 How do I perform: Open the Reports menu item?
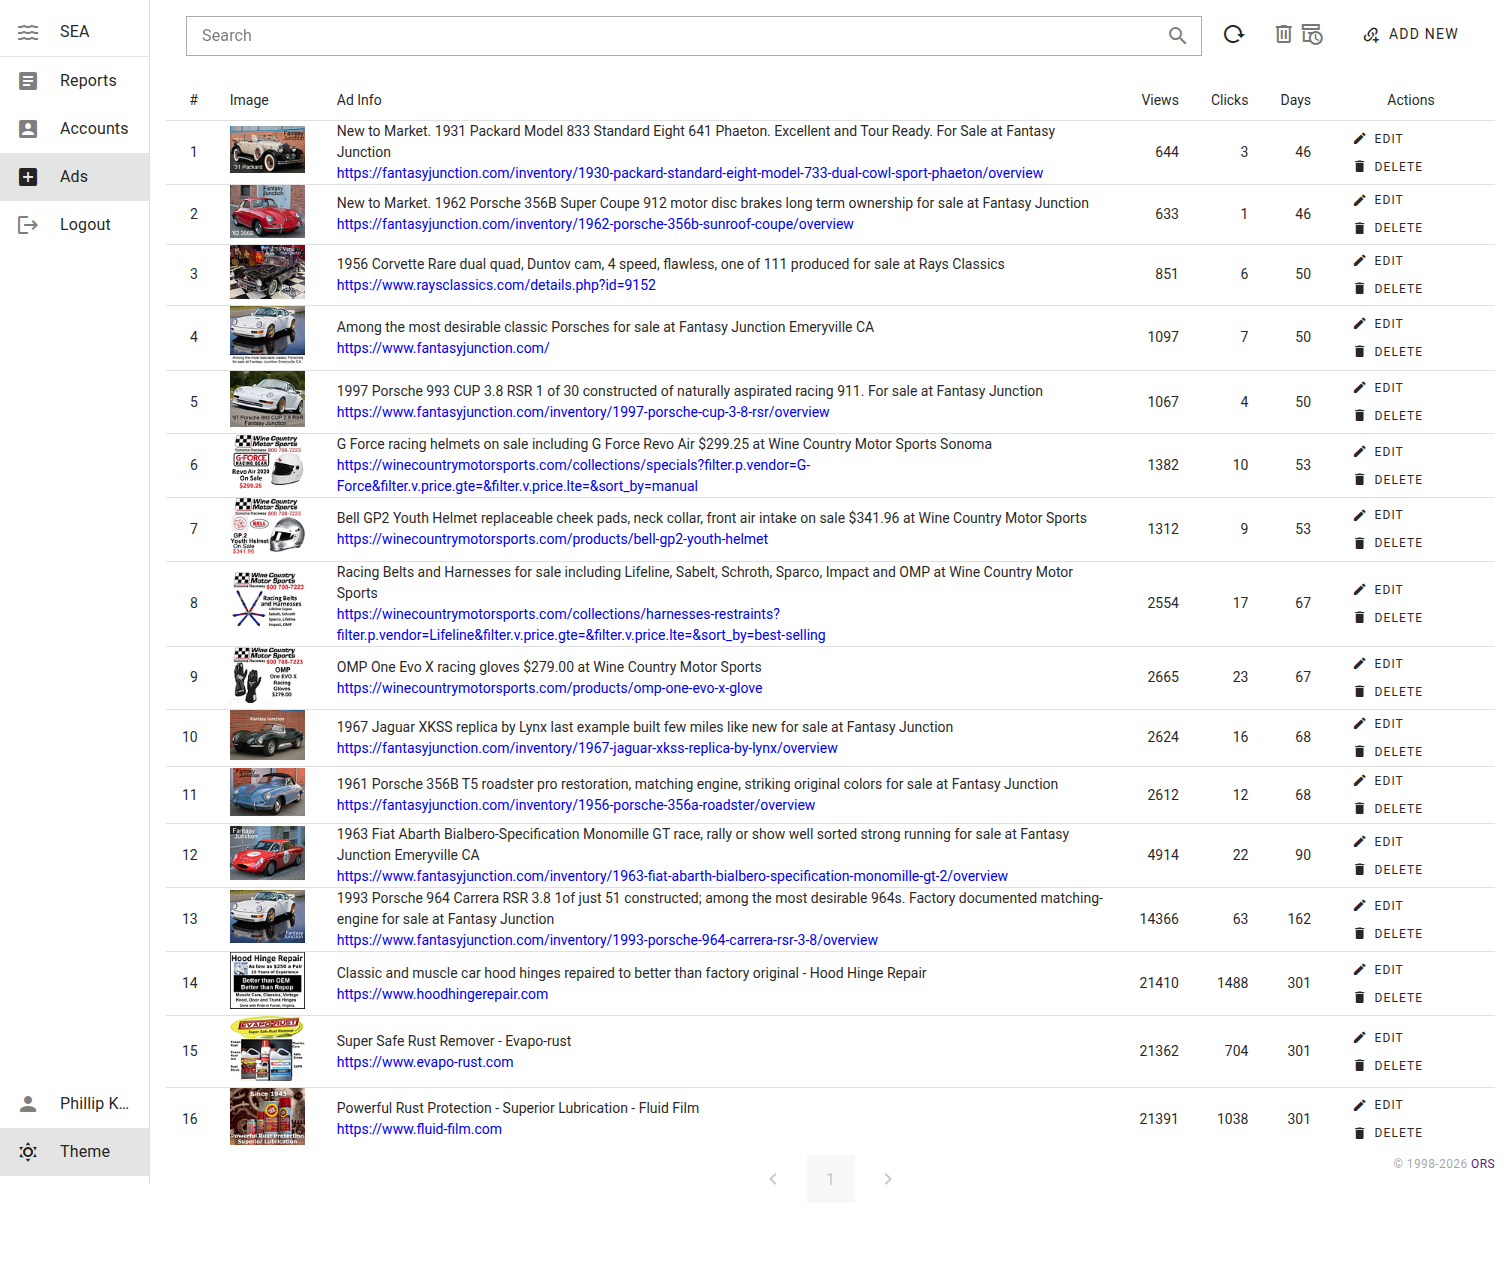tap(88, 80)
